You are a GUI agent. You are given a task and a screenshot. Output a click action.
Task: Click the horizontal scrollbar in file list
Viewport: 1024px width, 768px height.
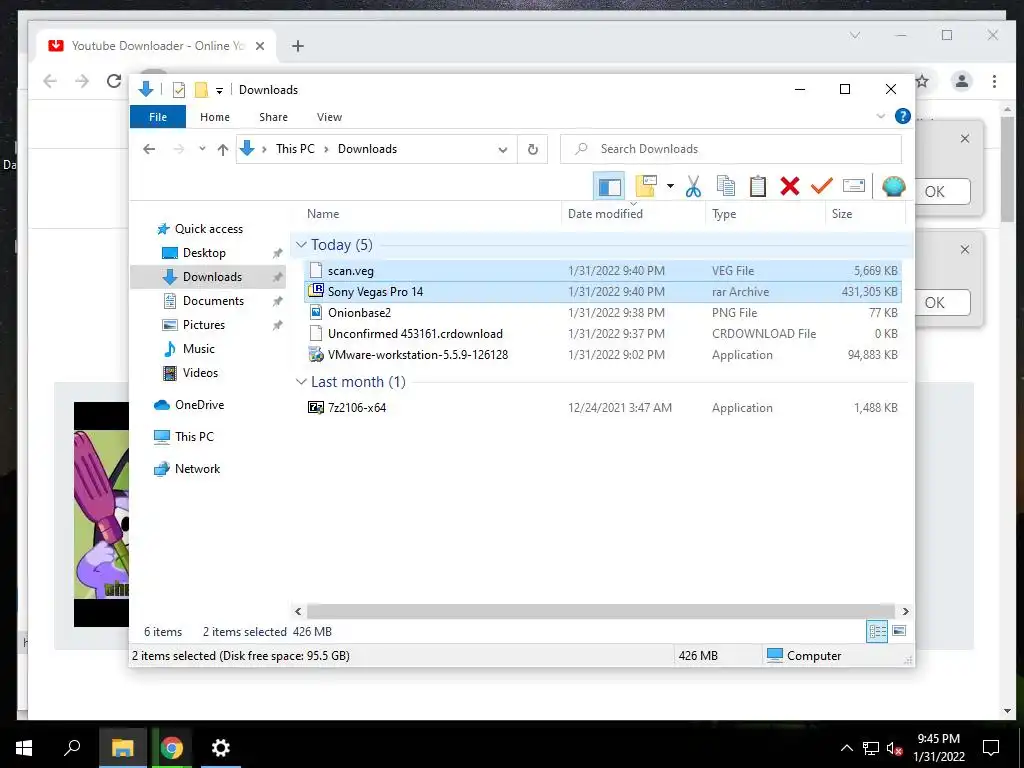point(601,611)
